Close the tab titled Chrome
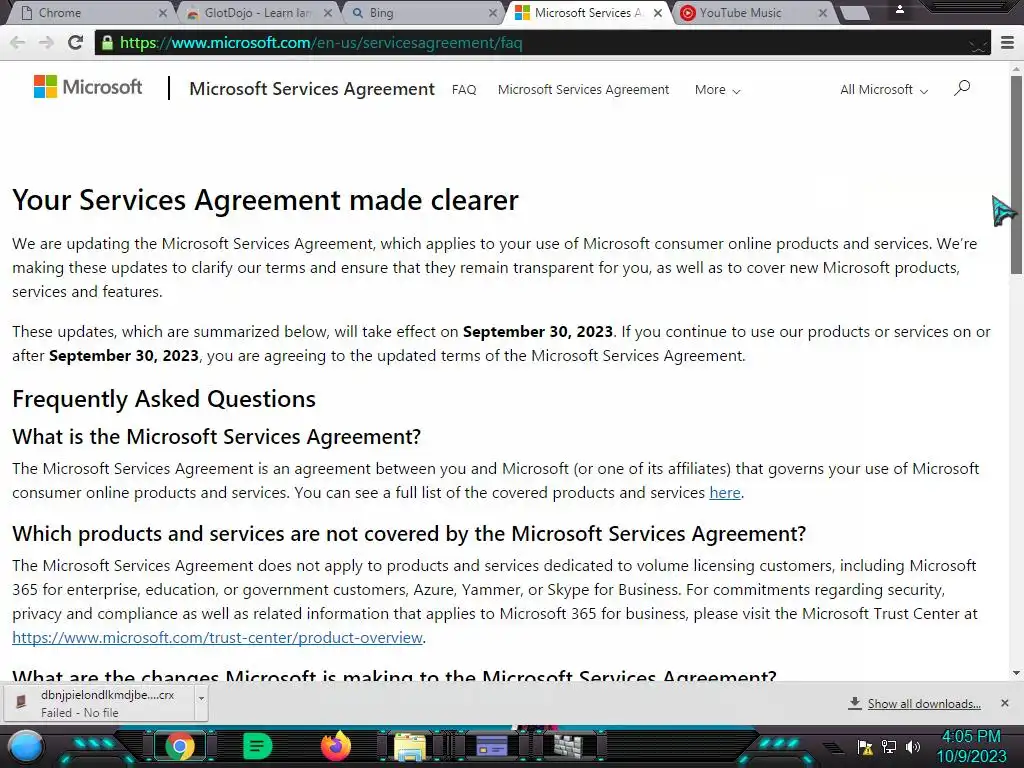 (x=163, y=13)
